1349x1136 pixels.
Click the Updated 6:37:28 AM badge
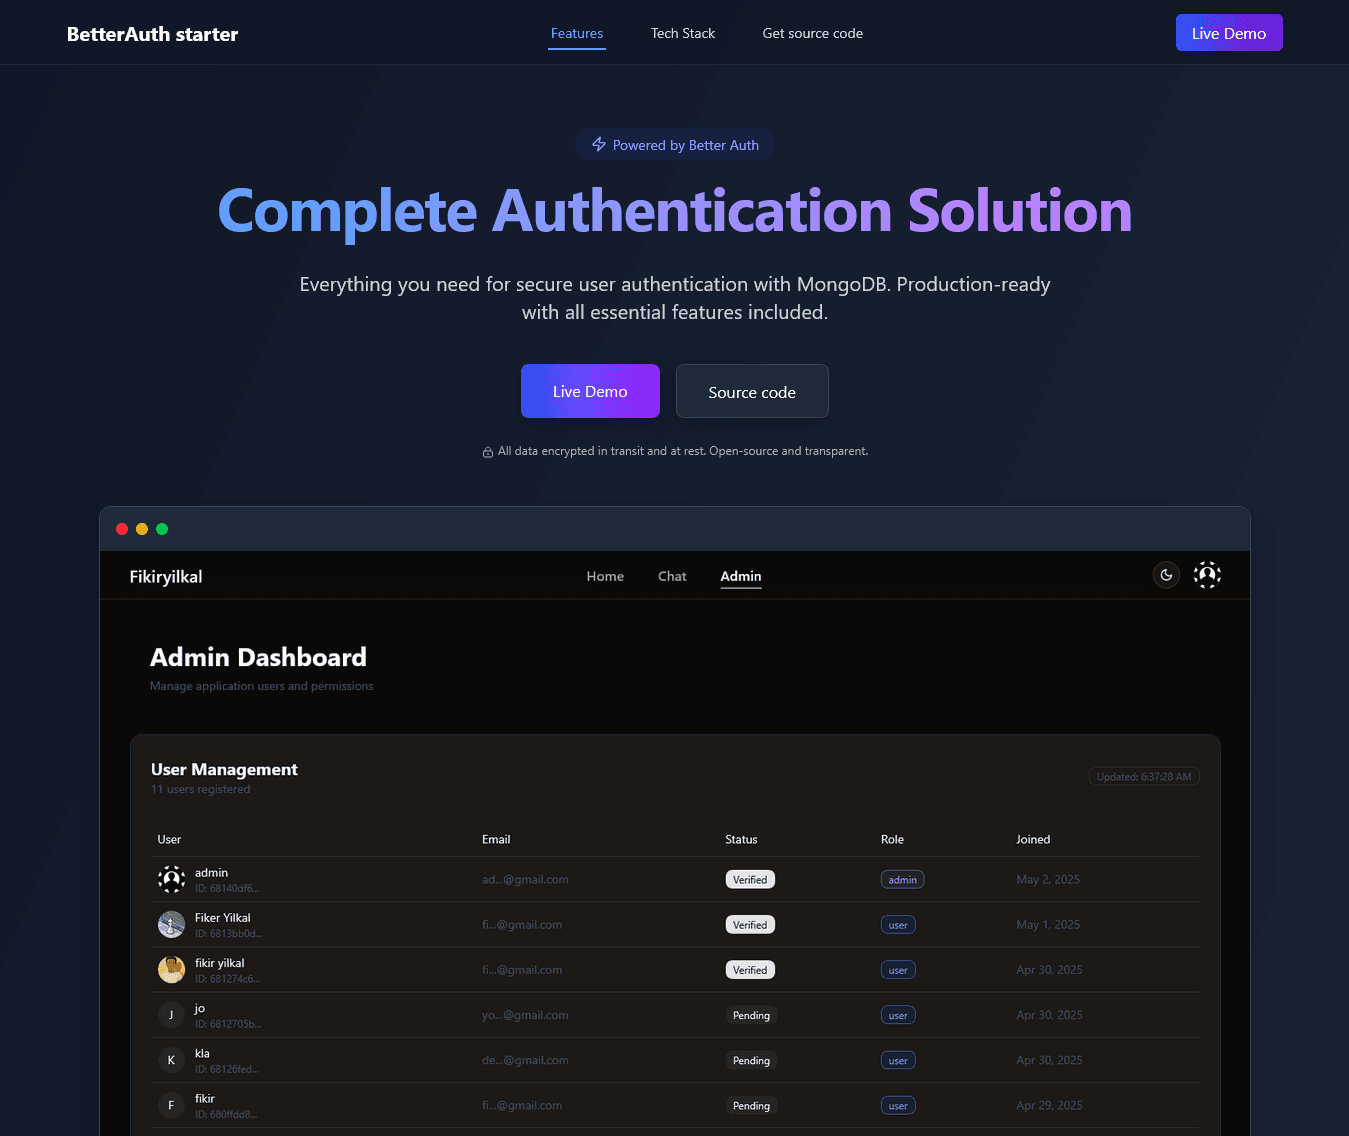(1144, 776)
